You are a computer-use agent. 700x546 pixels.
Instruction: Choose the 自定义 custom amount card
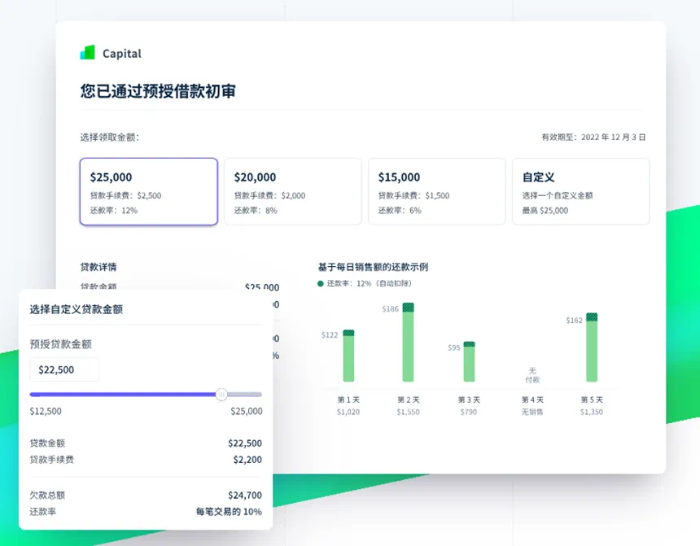(x=581, y=192)
